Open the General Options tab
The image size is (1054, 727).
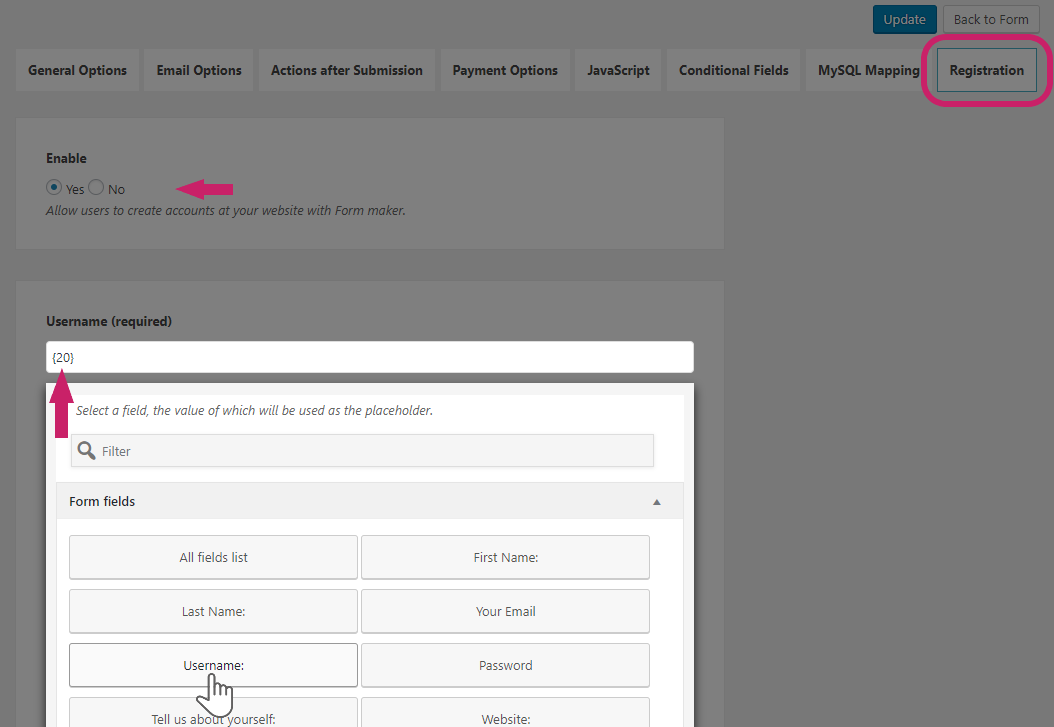coord(77,70)
